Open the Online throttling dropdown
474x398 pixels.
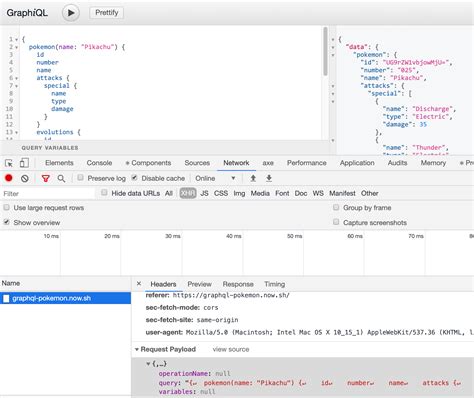click(215, 178)
